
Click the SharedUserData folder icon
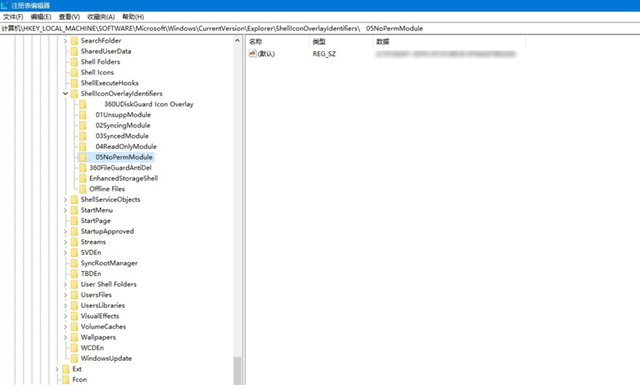coord(74,51)
